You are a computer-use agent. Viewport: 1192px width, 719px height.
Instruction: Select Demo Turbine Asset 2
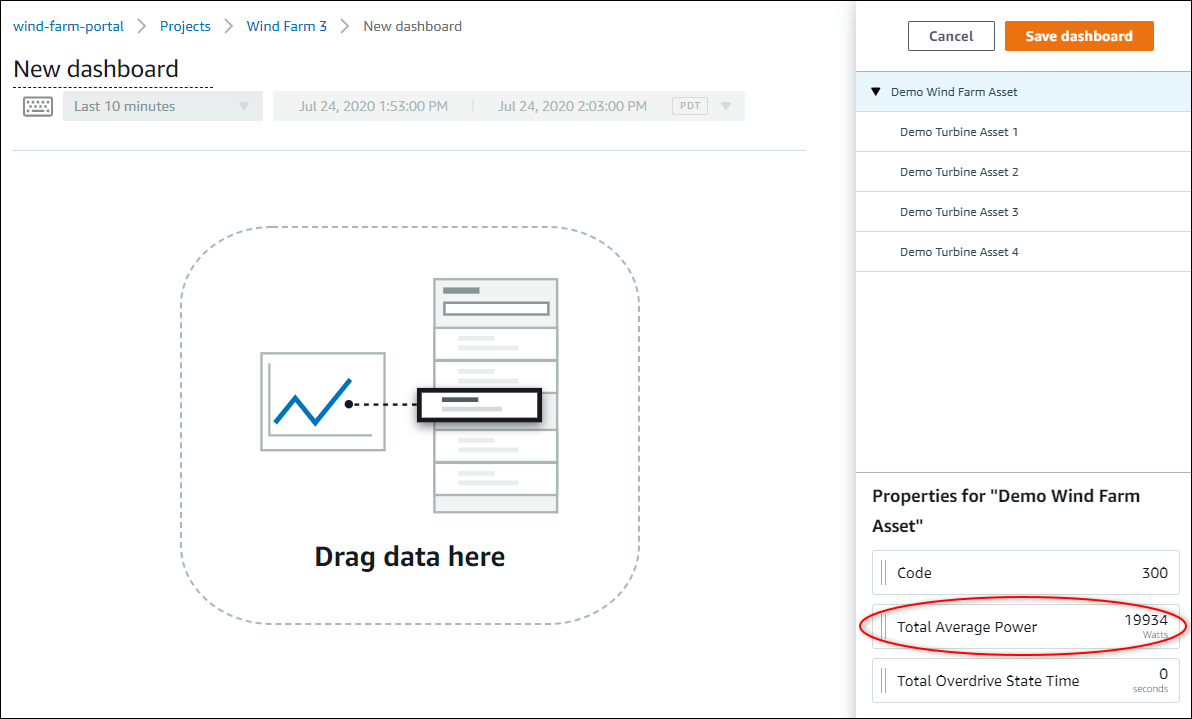(959, 171)
